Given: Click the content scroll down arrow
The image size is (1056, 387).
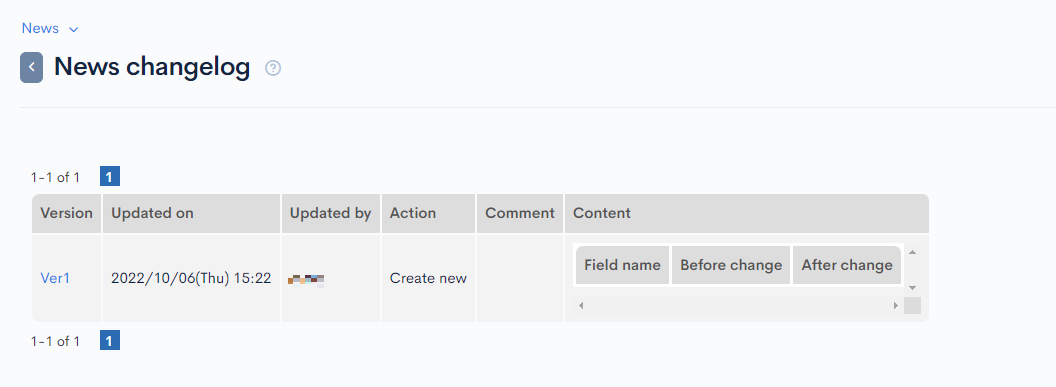Looking at the screenshot, I should [x=913, y=287].
